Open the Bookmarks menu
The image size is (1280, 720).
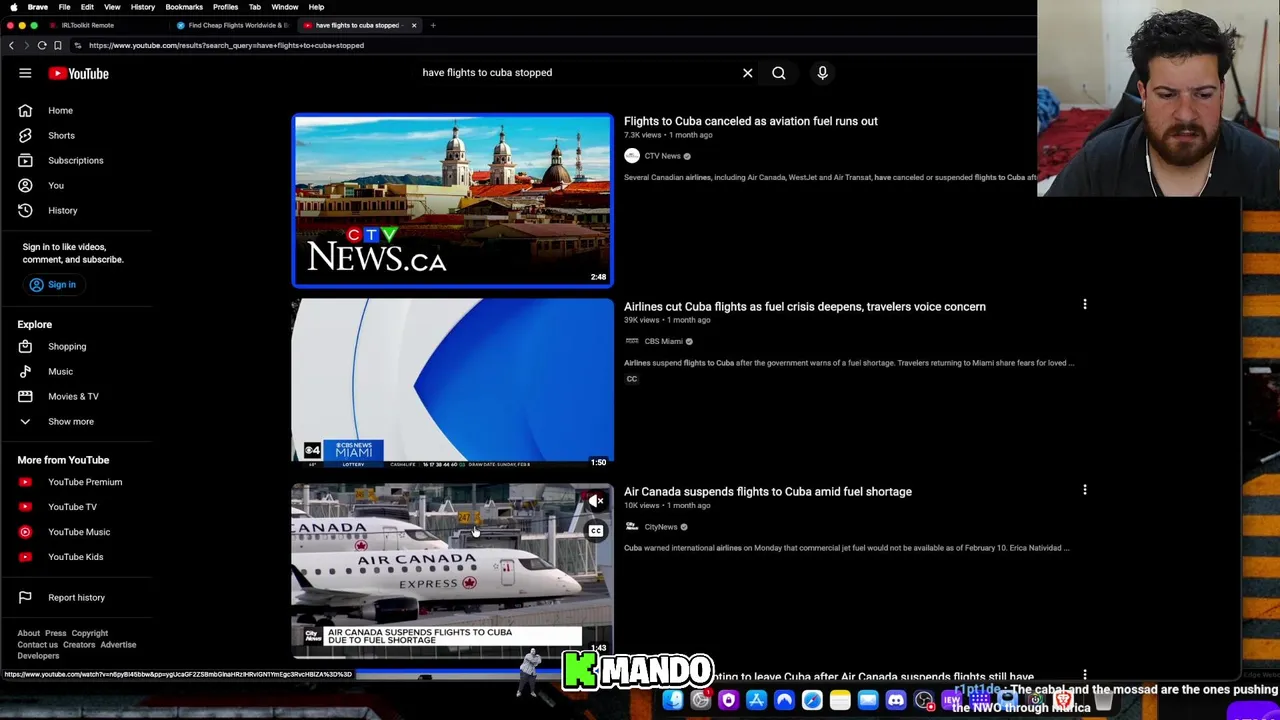pyautogui.click(x=184, y=7)
